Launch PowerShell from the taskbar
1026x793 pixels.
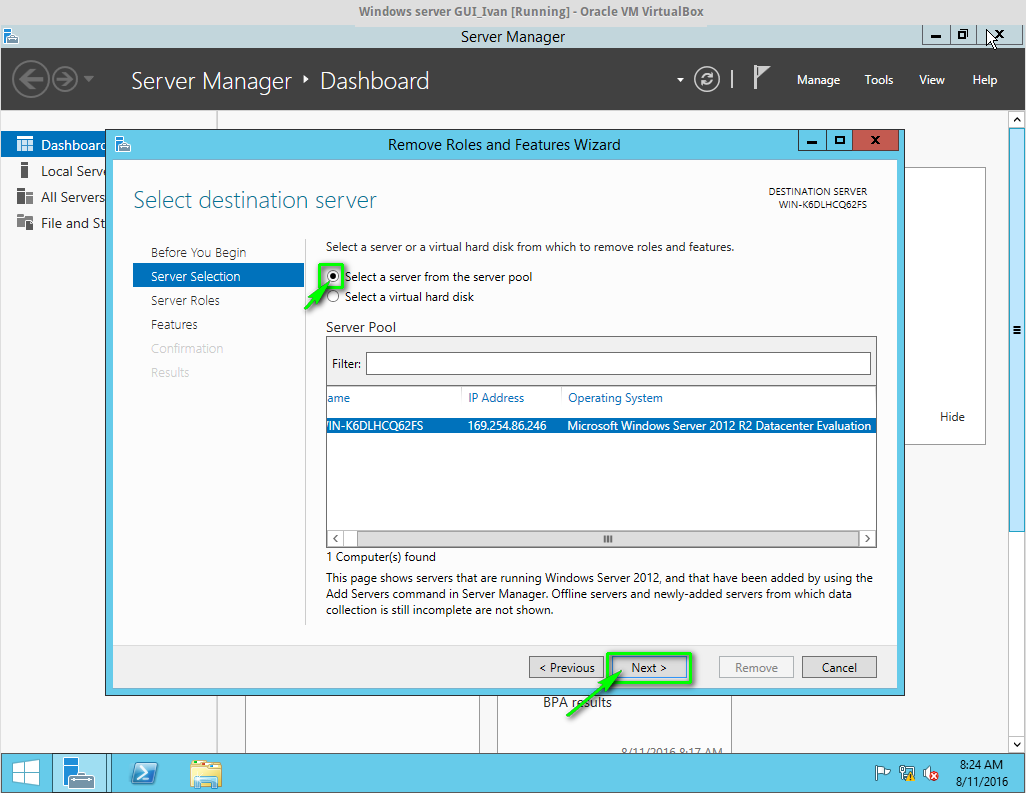143,773
